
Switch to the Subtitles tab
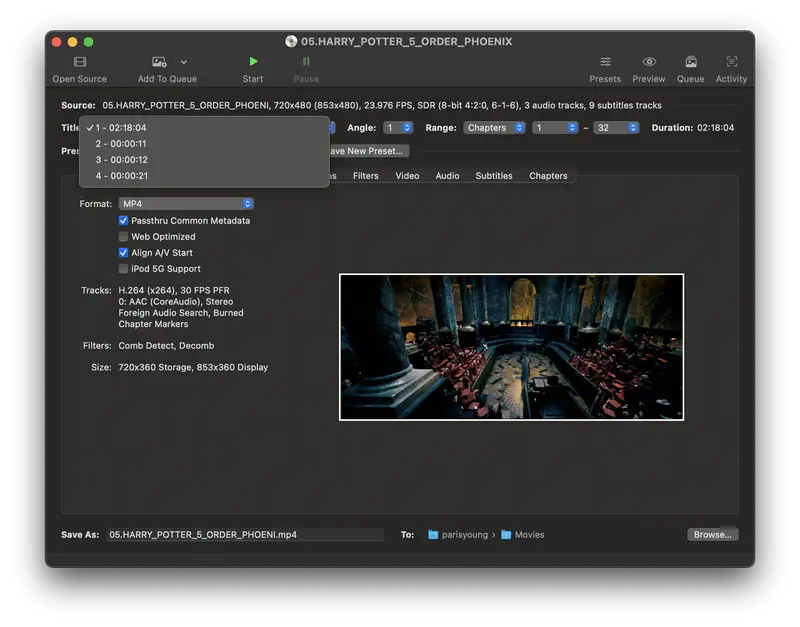coord(494,174)
